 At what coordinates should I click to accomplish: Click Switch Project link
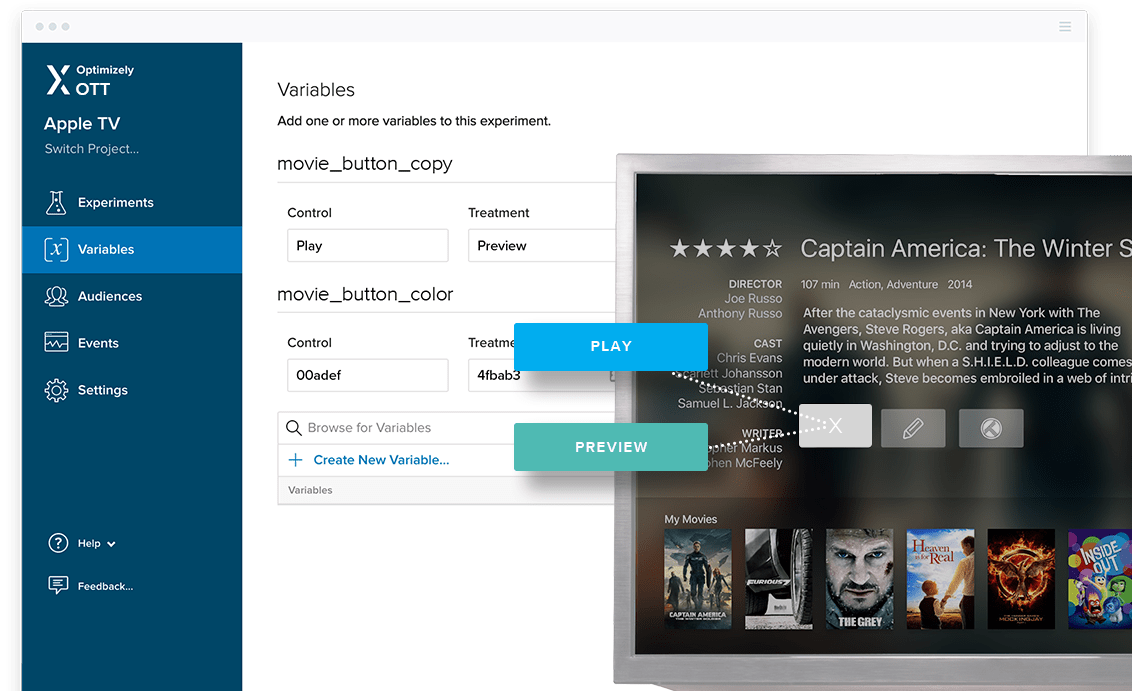[x=92, y=149]
